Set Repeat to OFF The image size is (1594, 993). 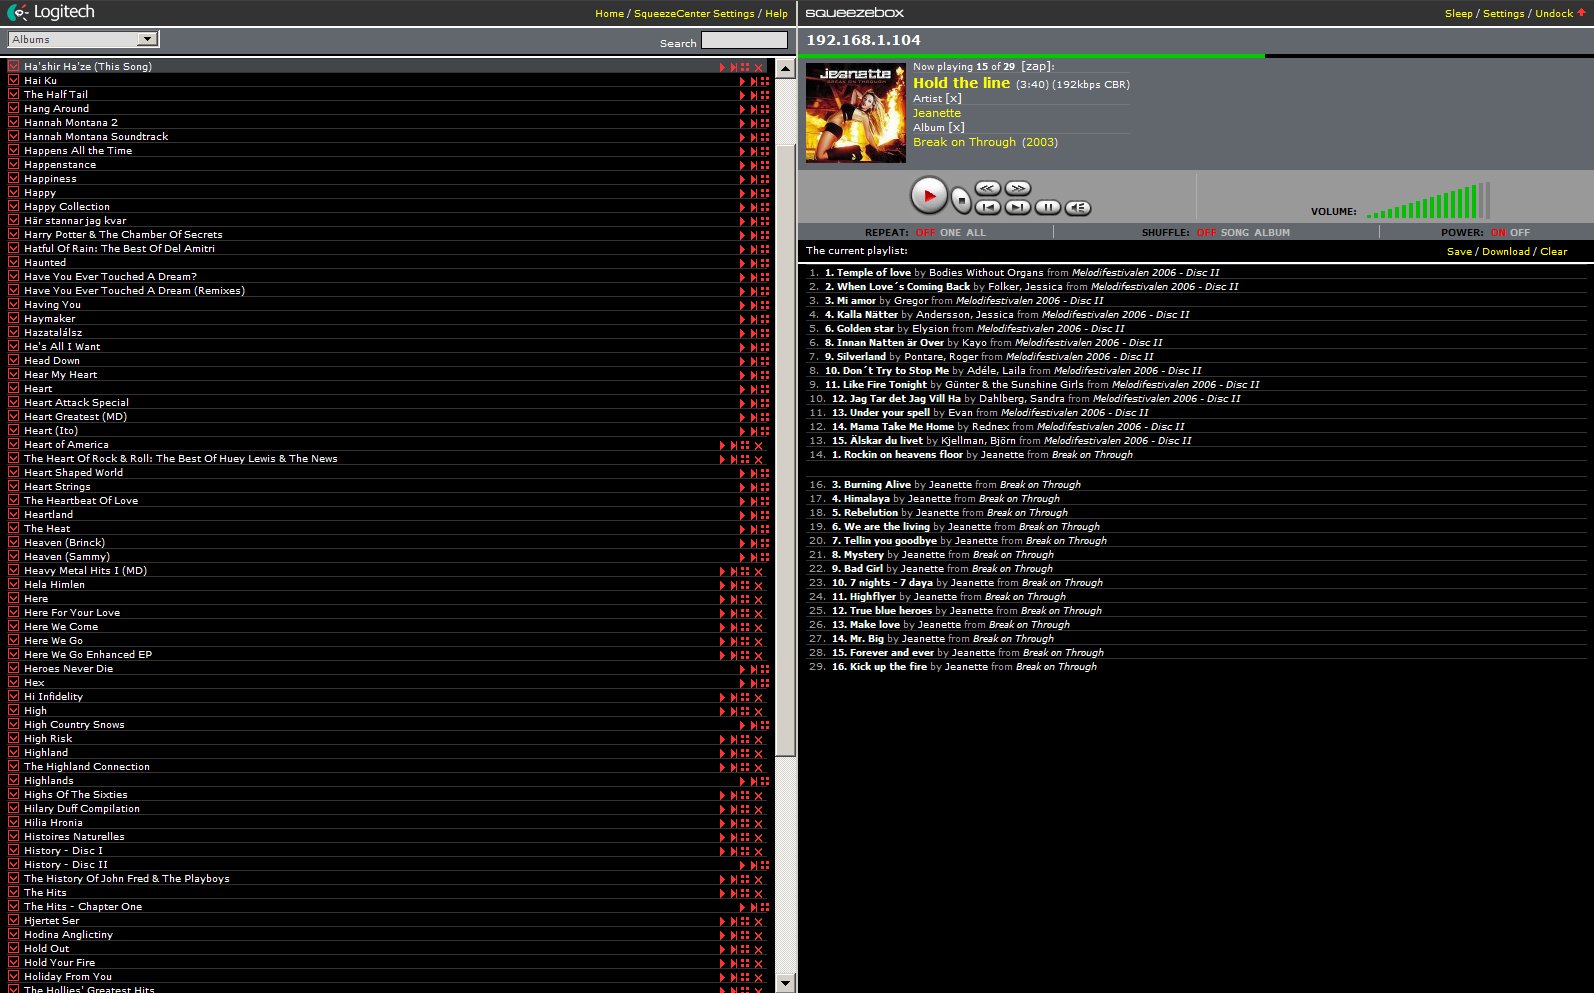click(926, 233)
